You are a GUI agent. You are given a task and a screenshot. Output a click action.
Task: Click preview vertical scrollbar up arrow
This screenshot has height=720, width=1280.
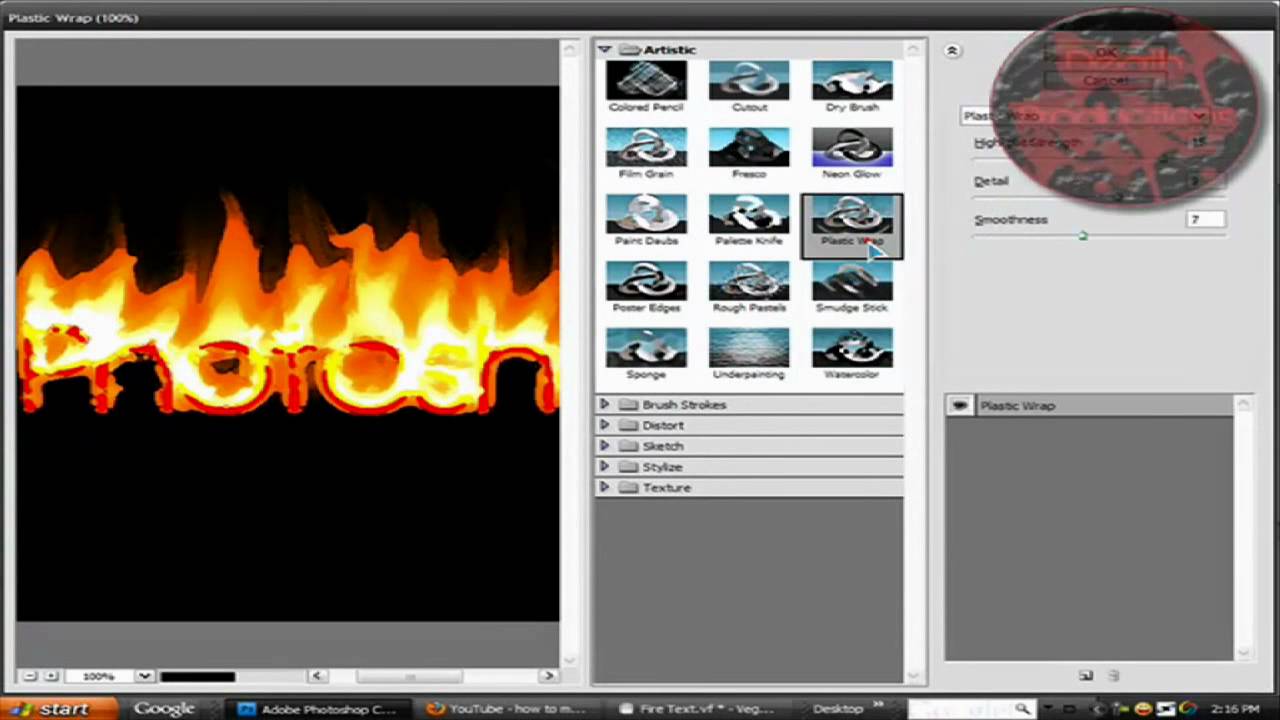[569, 48]
